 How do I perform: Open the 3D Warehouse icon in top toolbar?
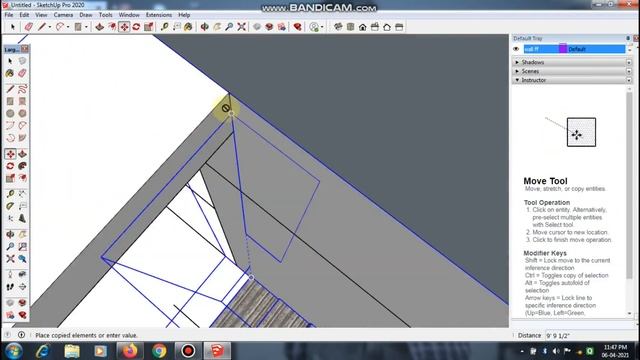[x=269, y=27]
